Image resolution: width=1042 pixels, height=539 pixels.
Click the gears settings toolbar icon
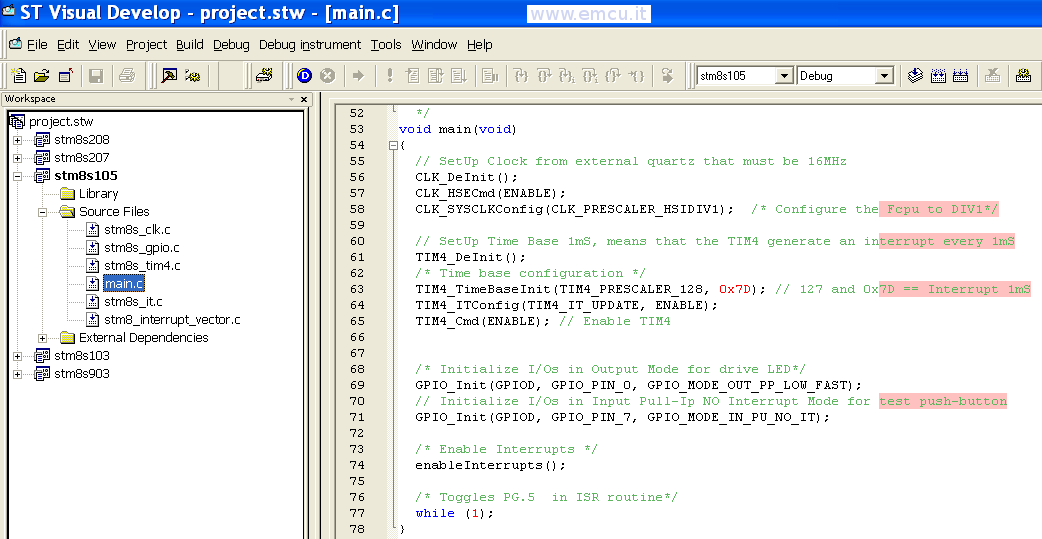193,76
